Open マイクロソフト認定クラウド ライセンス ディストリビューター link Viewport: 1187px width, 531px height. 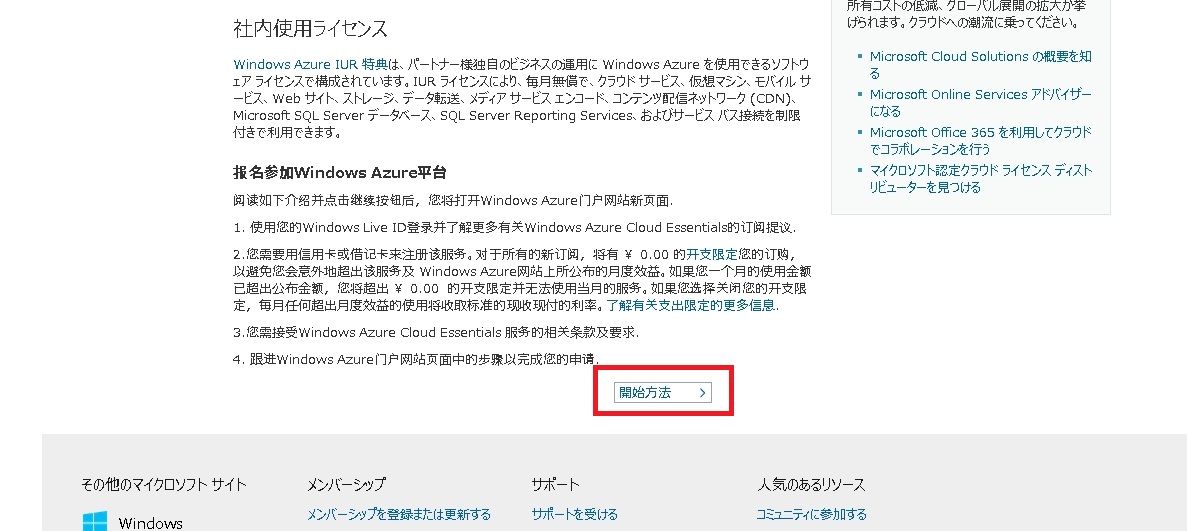coord(980,178)
